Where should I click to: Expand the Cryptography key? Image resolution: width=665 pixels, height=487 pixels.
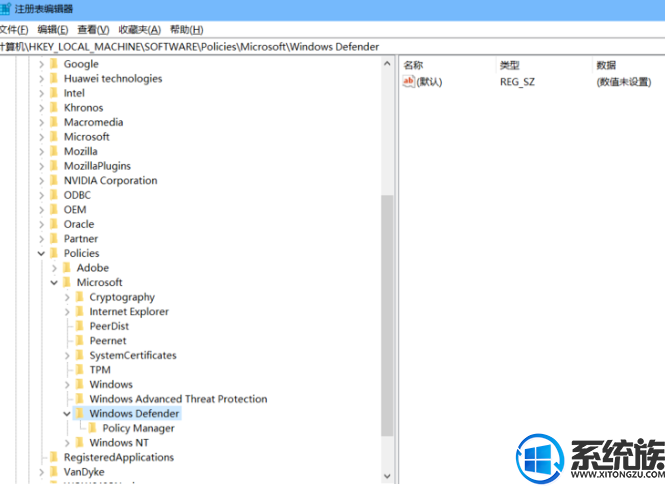[67, 297]
